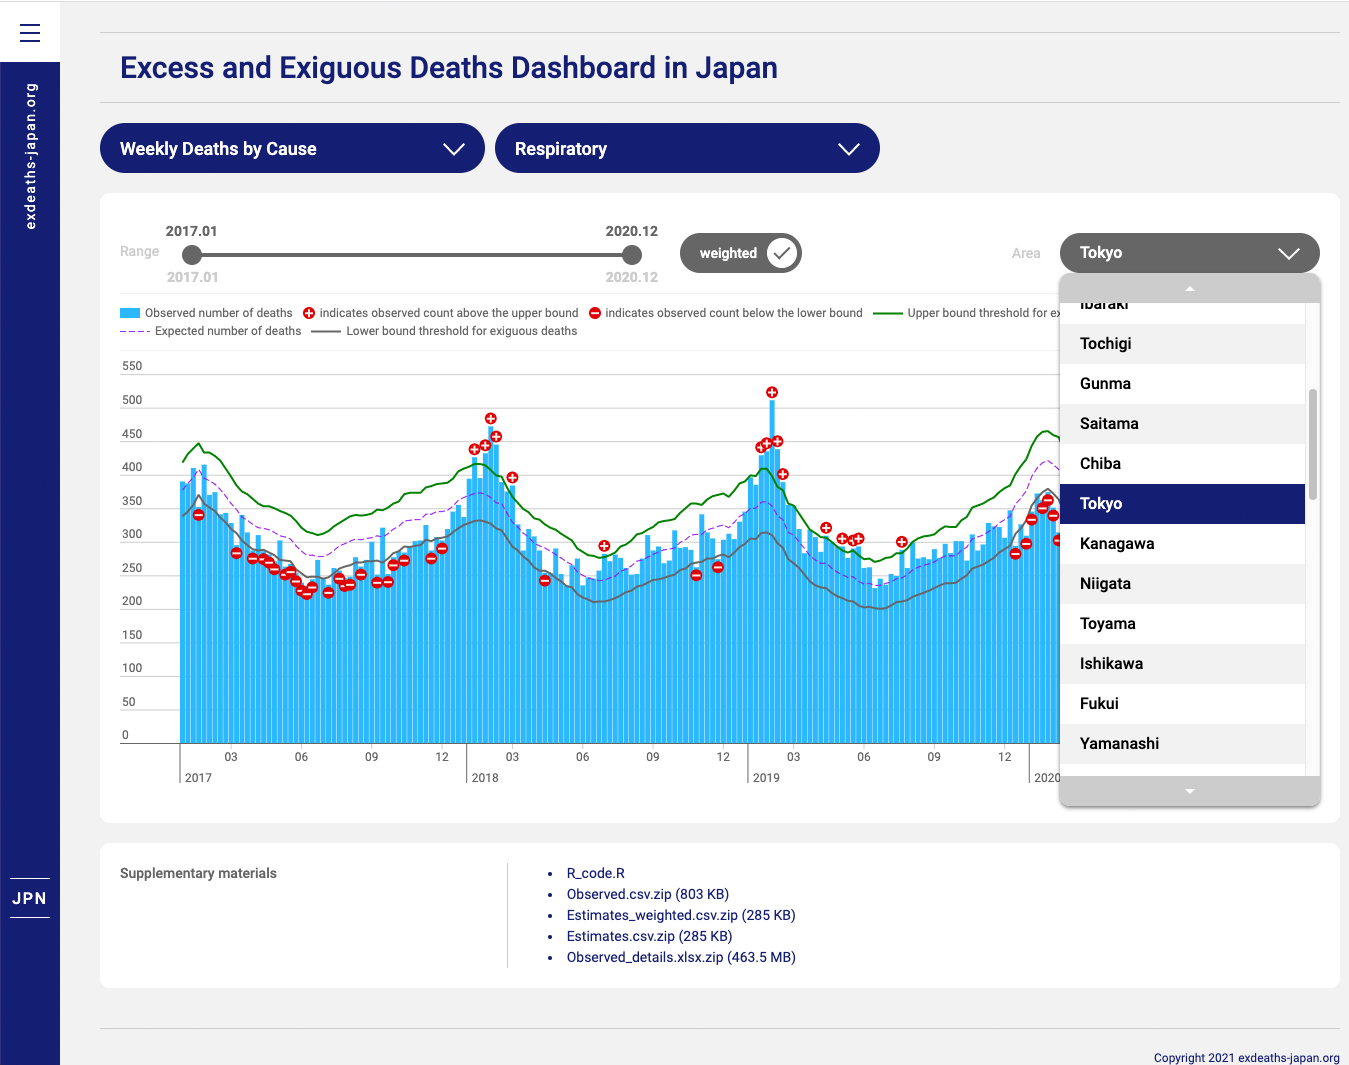Click the range slider end handle
The height and width of the screenshot is (1065, 1349).
pyautogui.click(x=631, y=255)
